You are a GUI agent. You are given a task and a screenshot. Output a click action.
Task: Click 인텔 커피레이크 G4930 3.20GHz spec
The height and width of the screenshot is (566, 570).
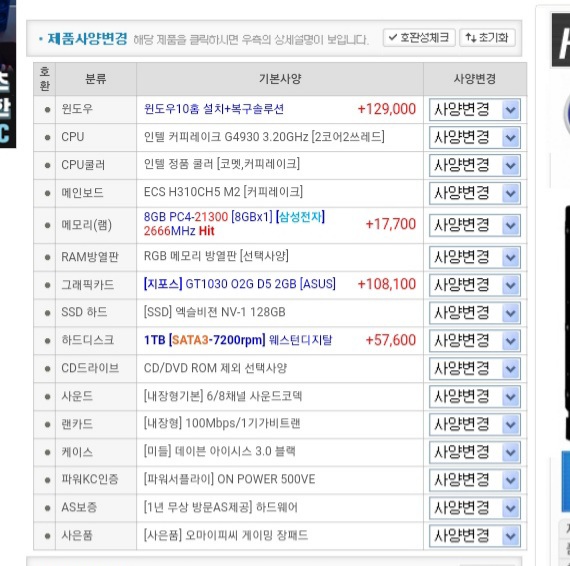point(264,137)
